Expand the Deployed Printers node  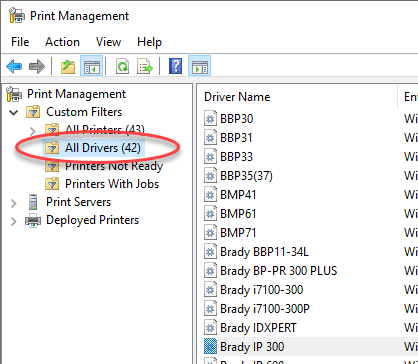(x=14, y=221)
